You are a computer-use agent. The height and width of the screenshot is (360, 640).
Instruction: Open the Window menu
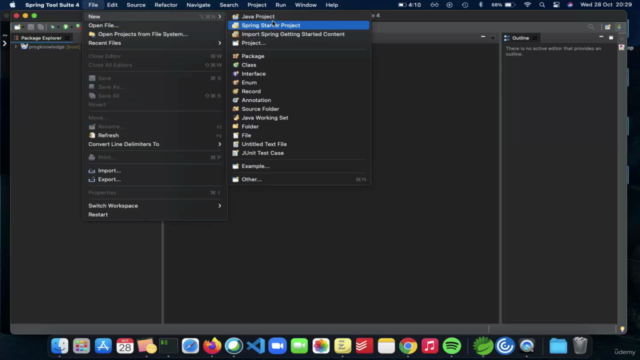[306, 5]
